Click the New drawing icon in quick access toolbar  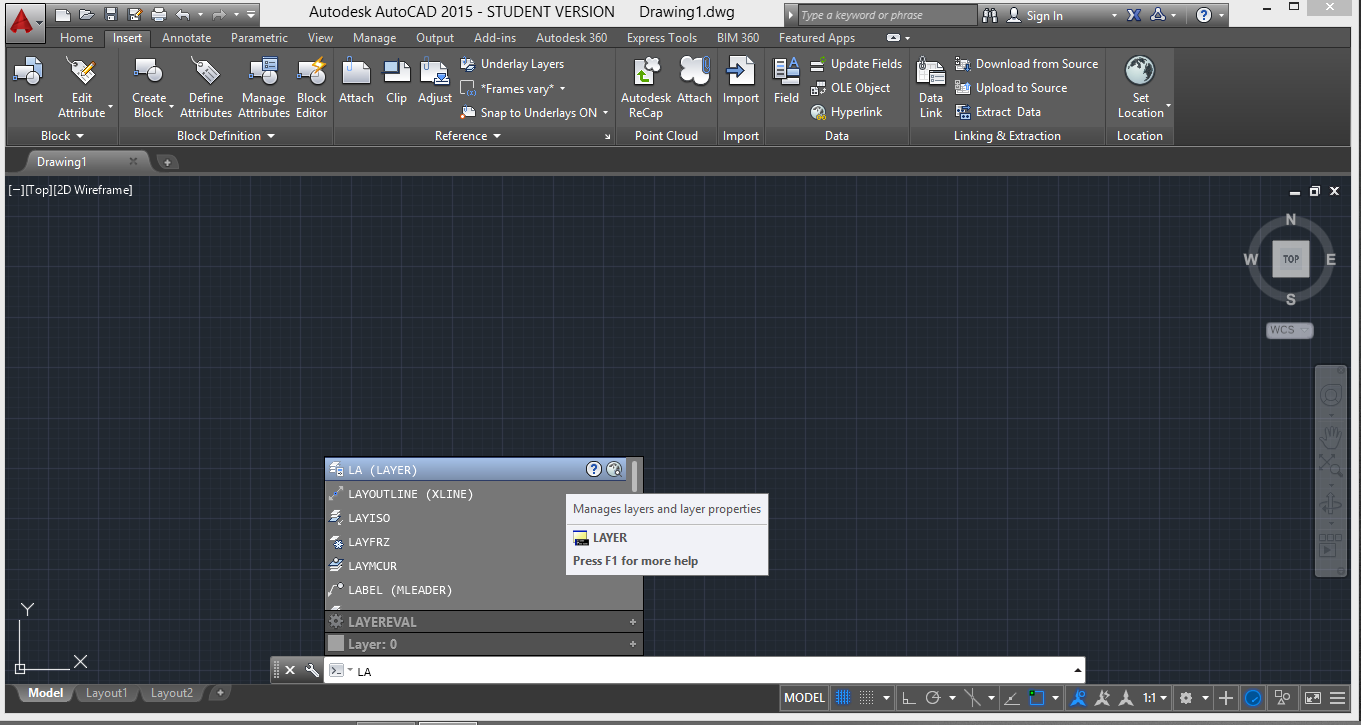tap(63, 14)
